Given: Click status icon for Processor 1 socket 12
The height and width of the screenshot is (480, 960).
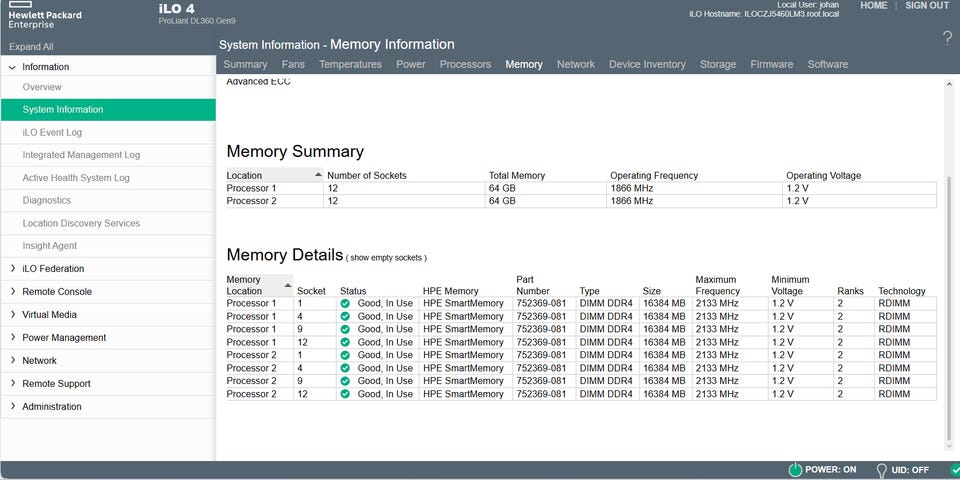Looking at the screenshot, I should (345, 342).
